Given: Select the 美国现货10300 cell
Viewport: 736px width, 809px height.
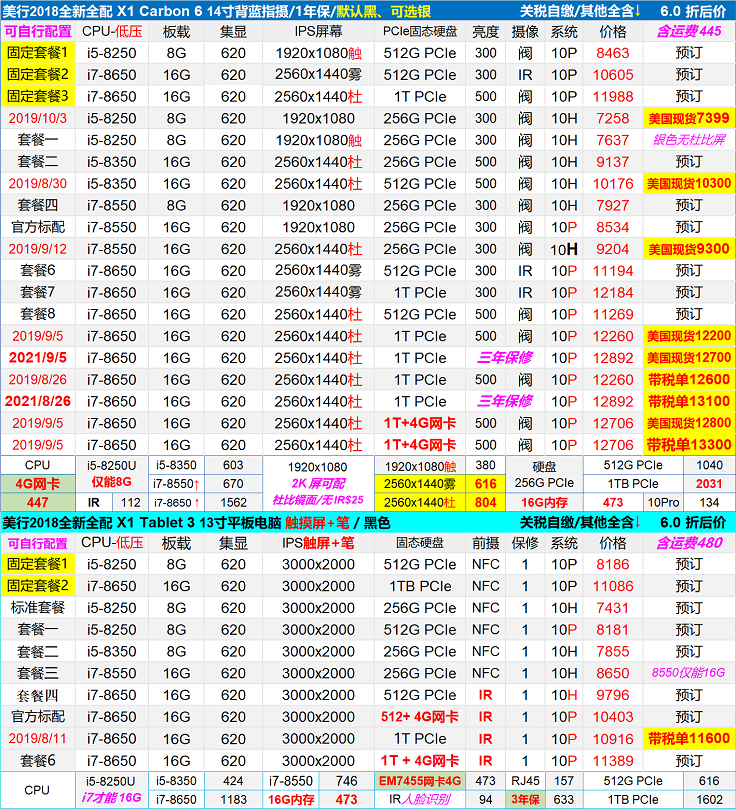Looking at the screenshot, I should [x=688, y=183].
